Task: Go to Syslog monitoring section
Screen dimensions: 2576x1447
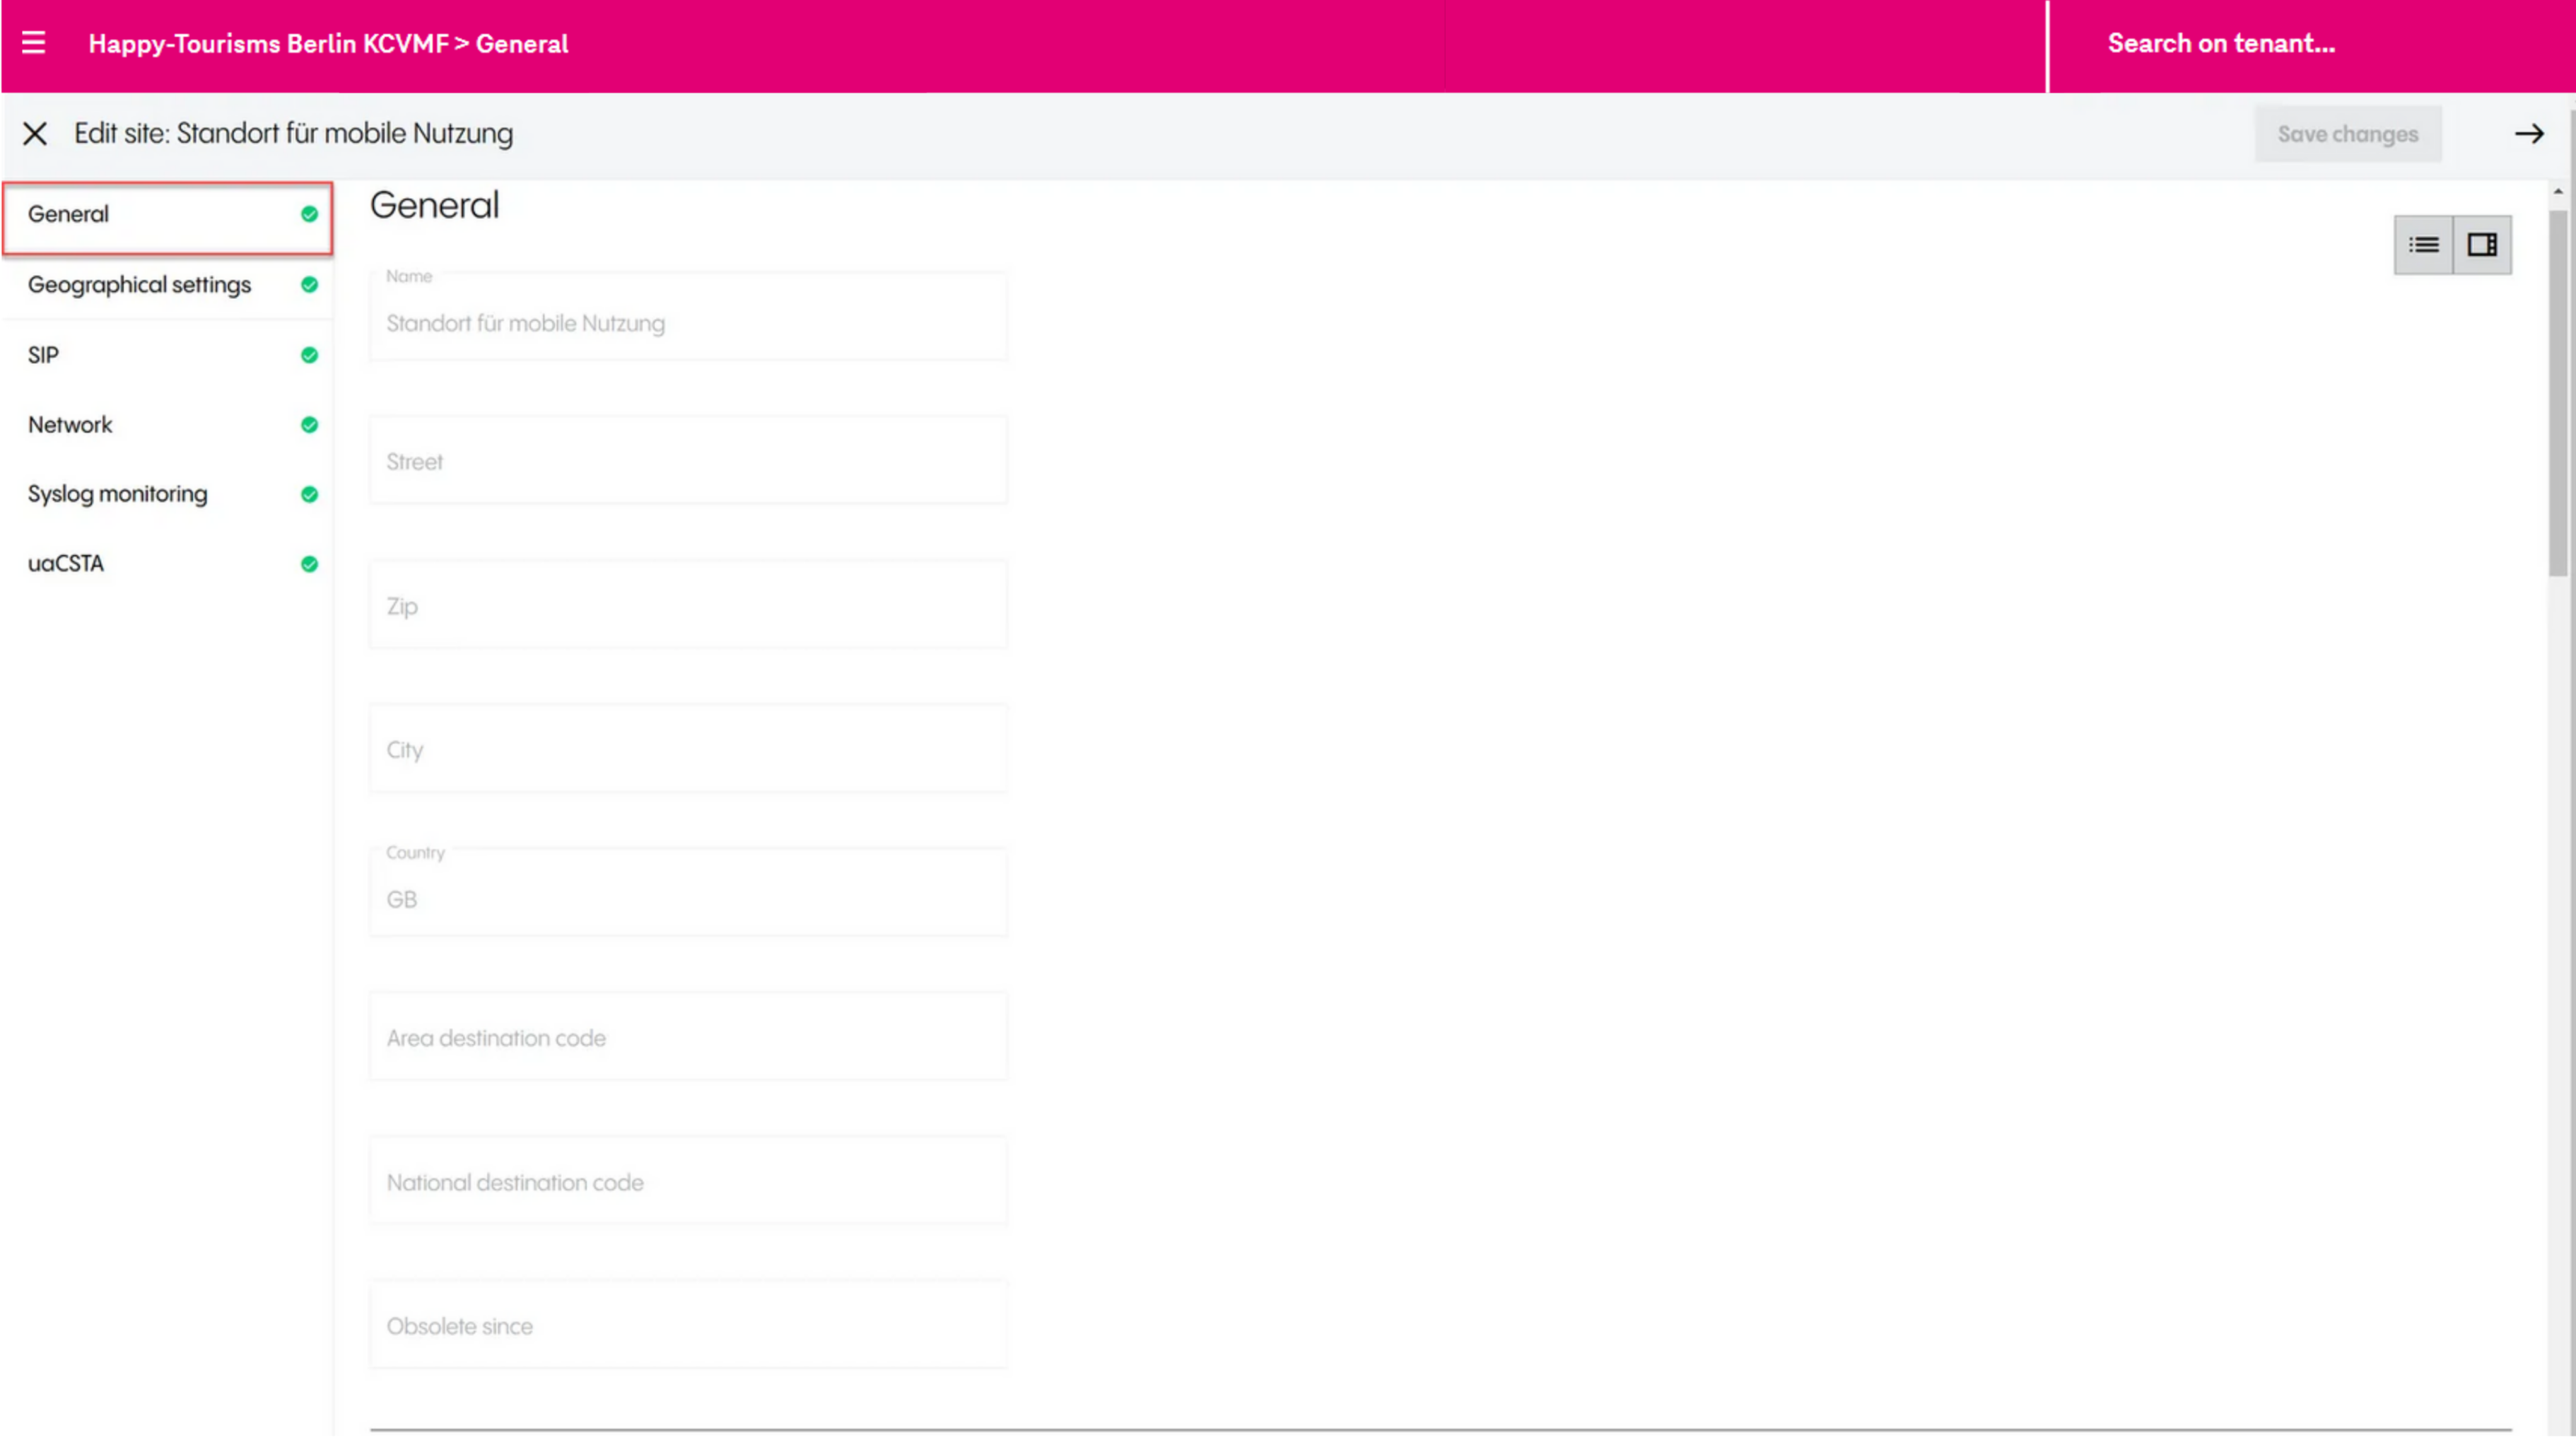Action: click(117, 494)
